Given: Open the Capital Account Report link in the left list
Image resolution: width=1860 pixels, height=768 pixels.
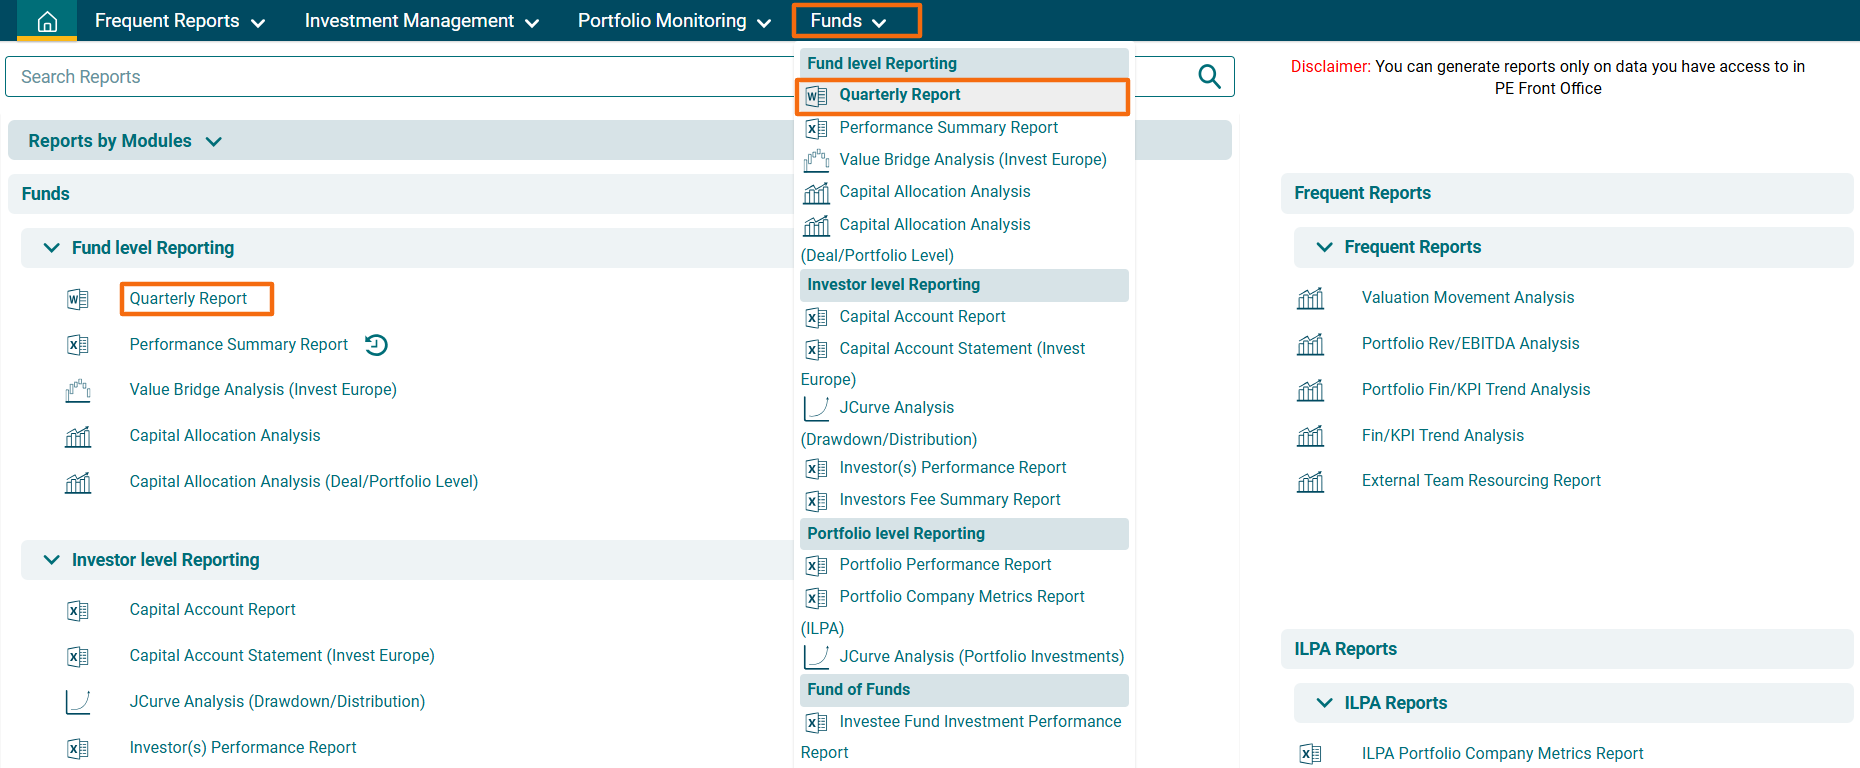Looking at the screenshot, I should coord(212,610).
